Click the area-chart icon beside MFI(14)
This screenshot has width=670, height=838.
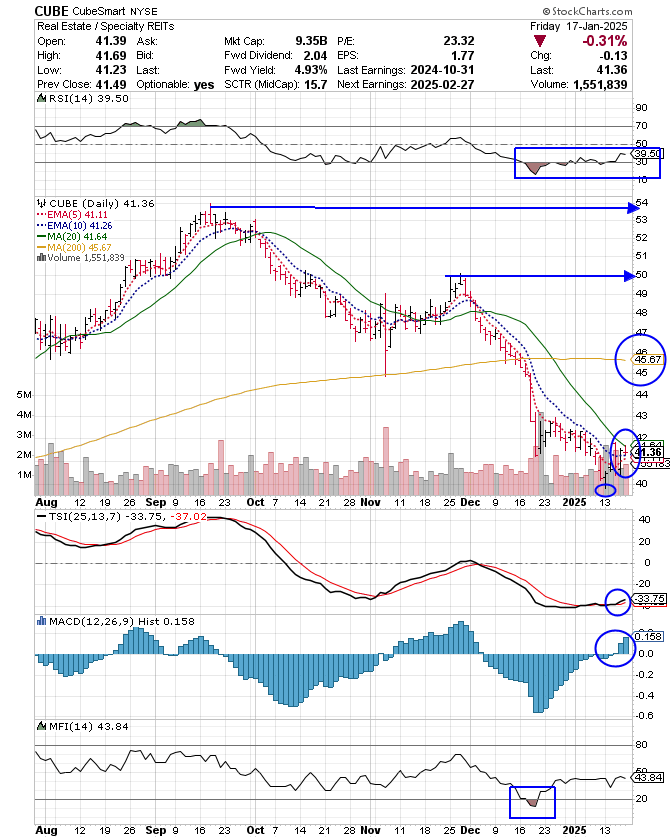click(x=42, y=726)
